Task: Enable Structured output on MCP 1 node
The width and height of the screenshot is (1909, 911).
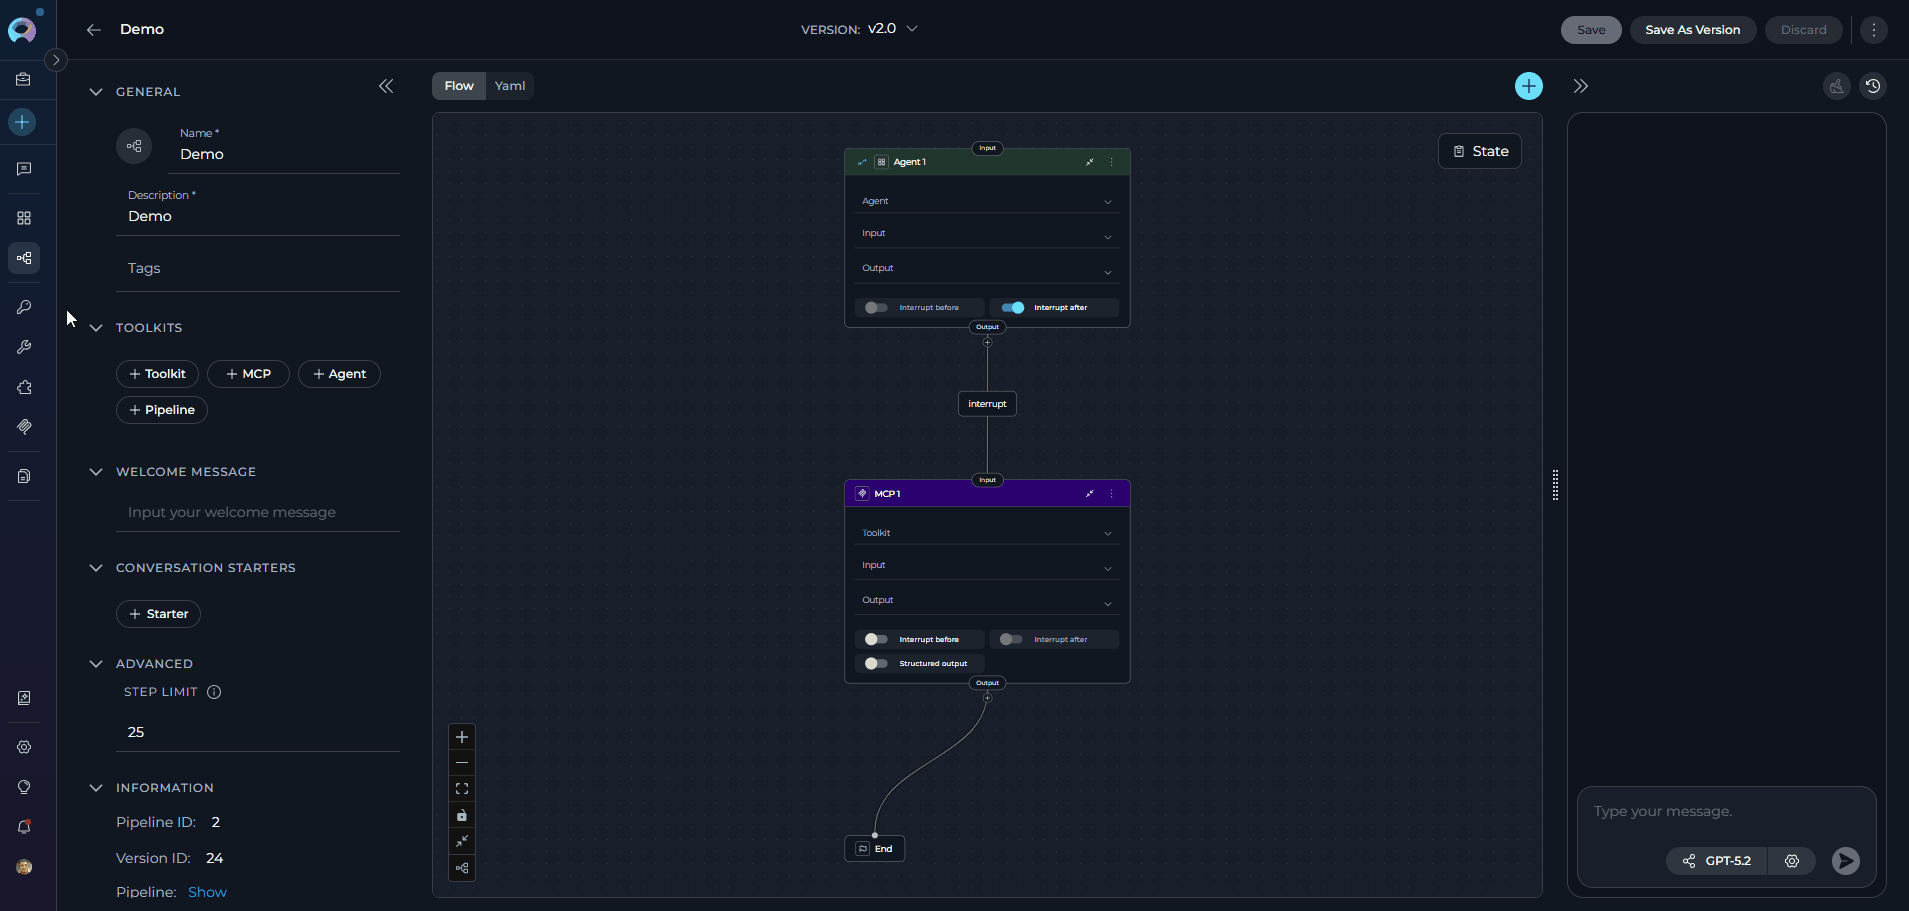Action: click(875, 663)
